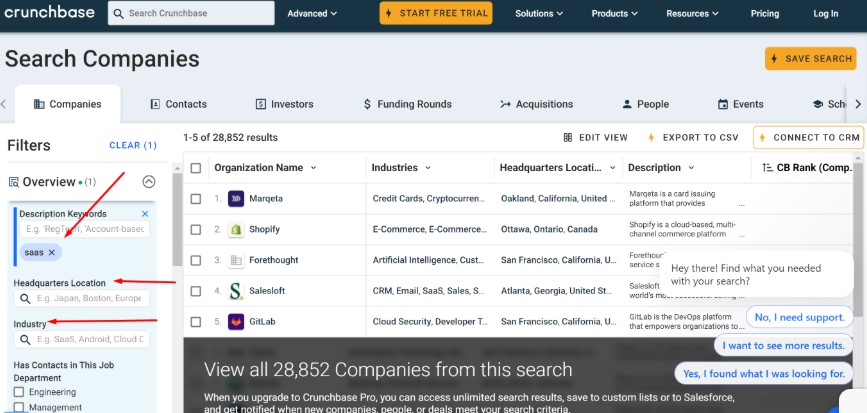867x413 pixels.
Task: Click the Connect to CRM button
Action: 808,138
